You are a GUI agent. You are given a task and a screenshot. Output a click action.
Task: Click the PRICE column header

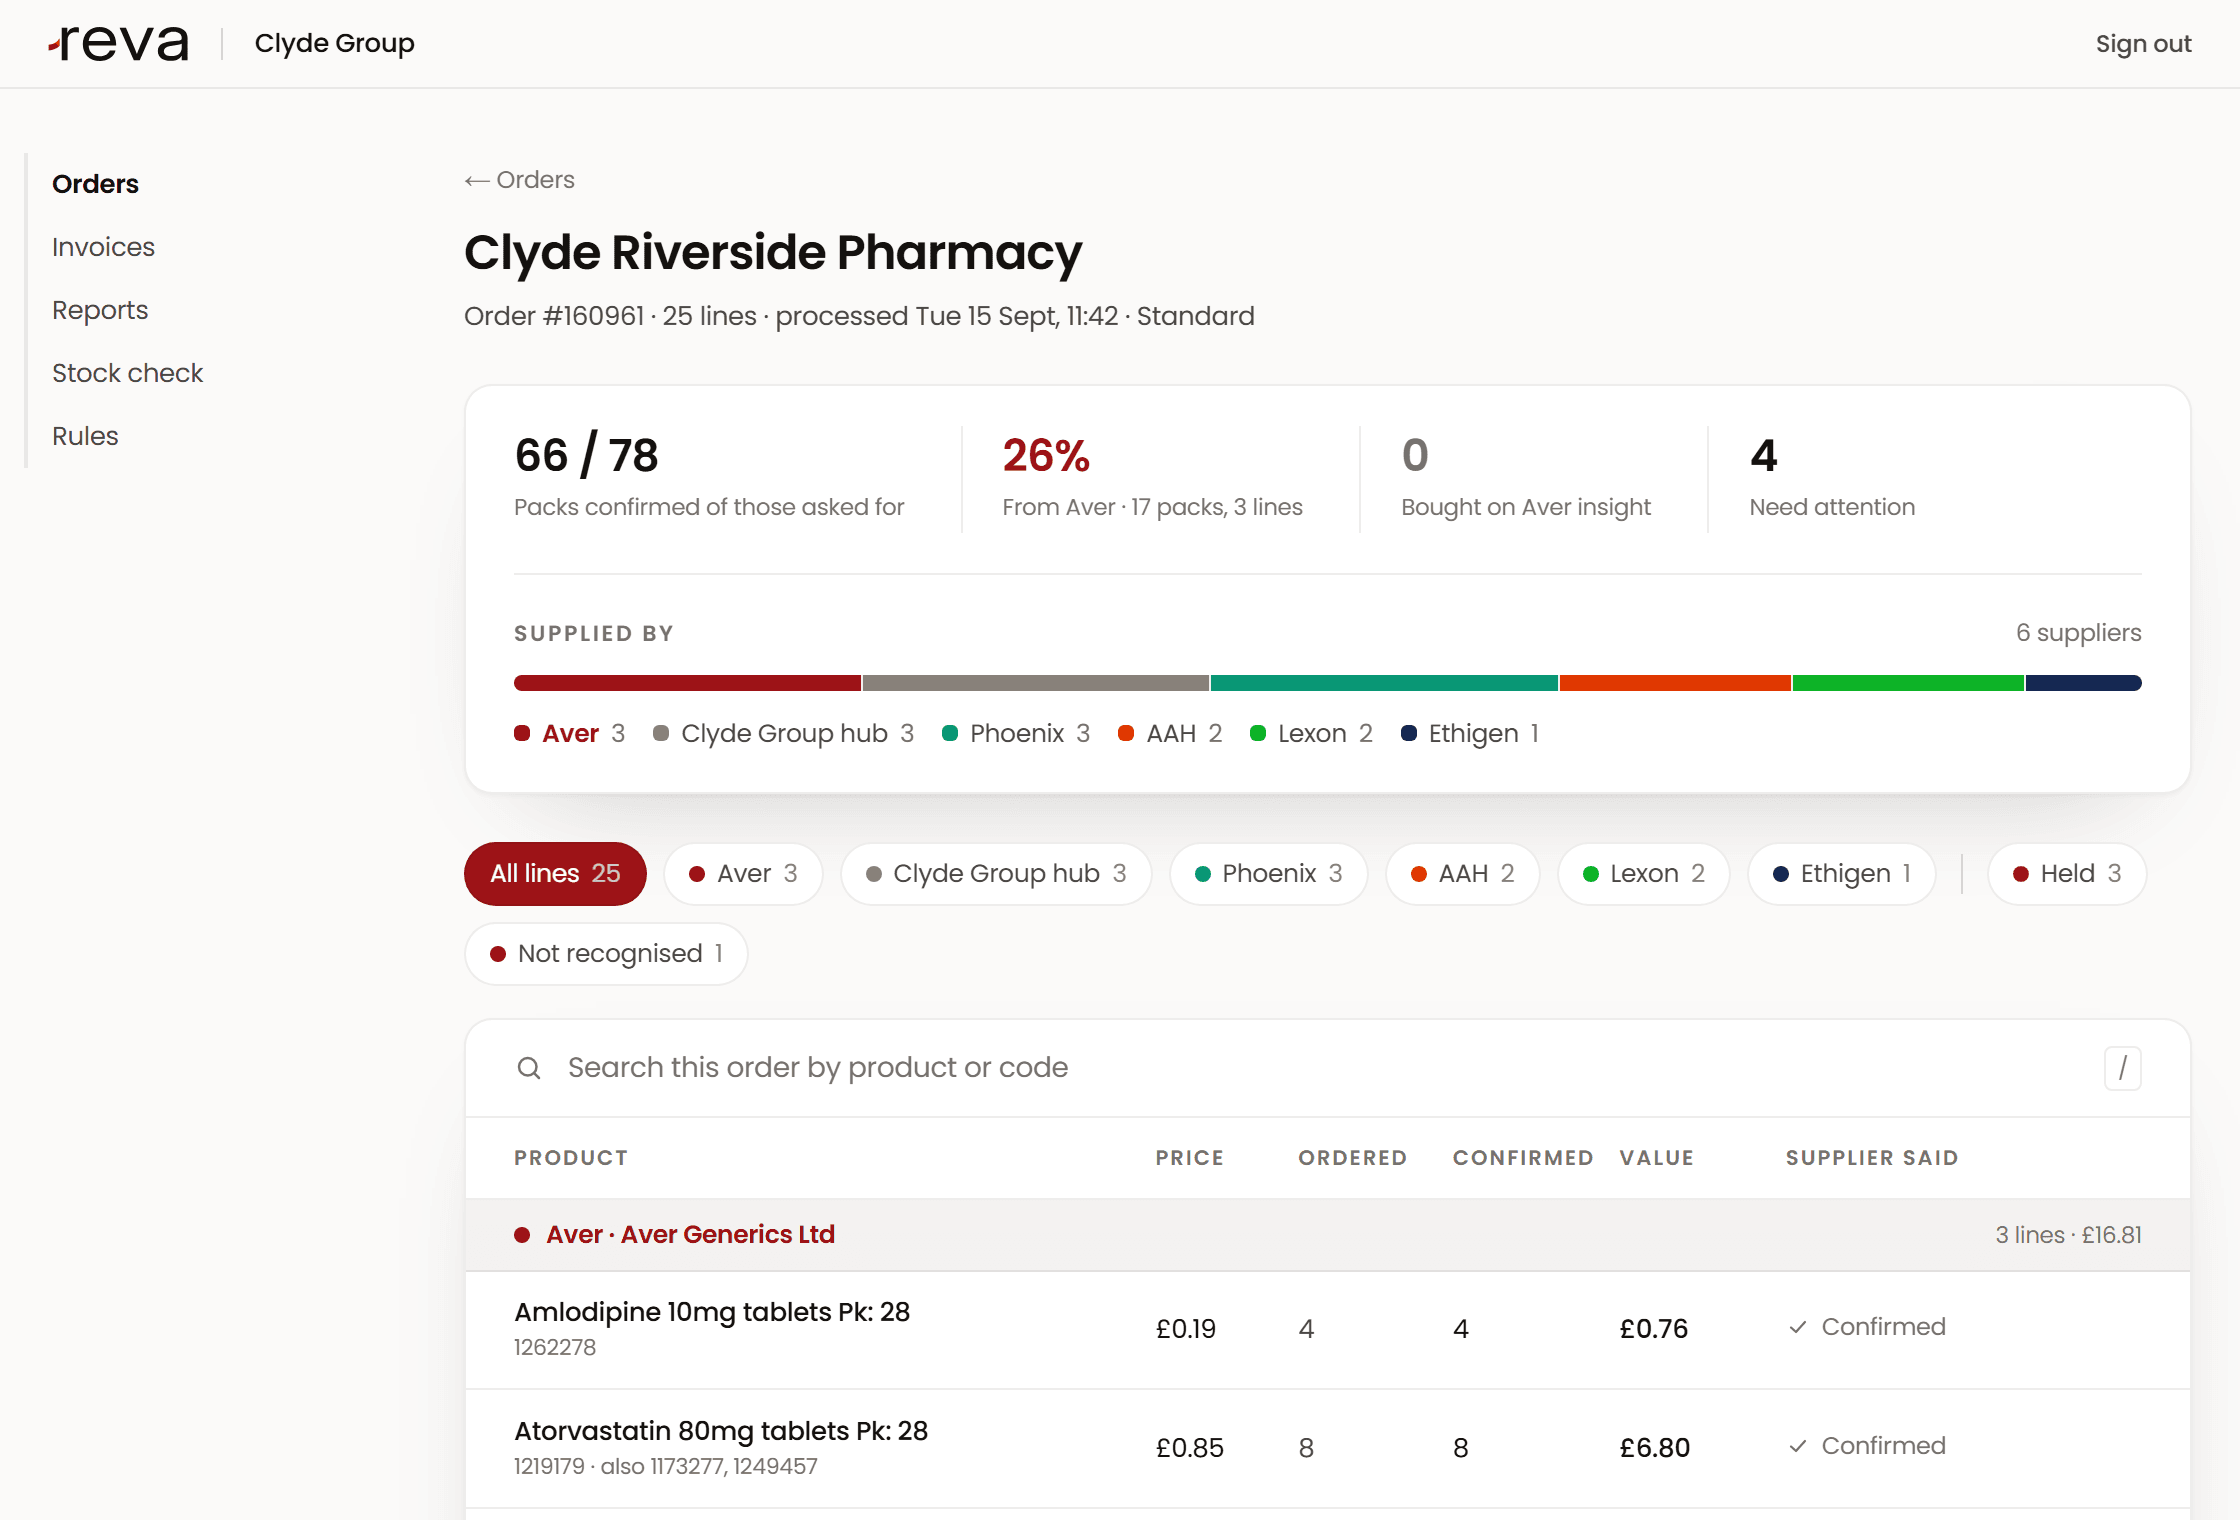(x=1189, y=1158)
